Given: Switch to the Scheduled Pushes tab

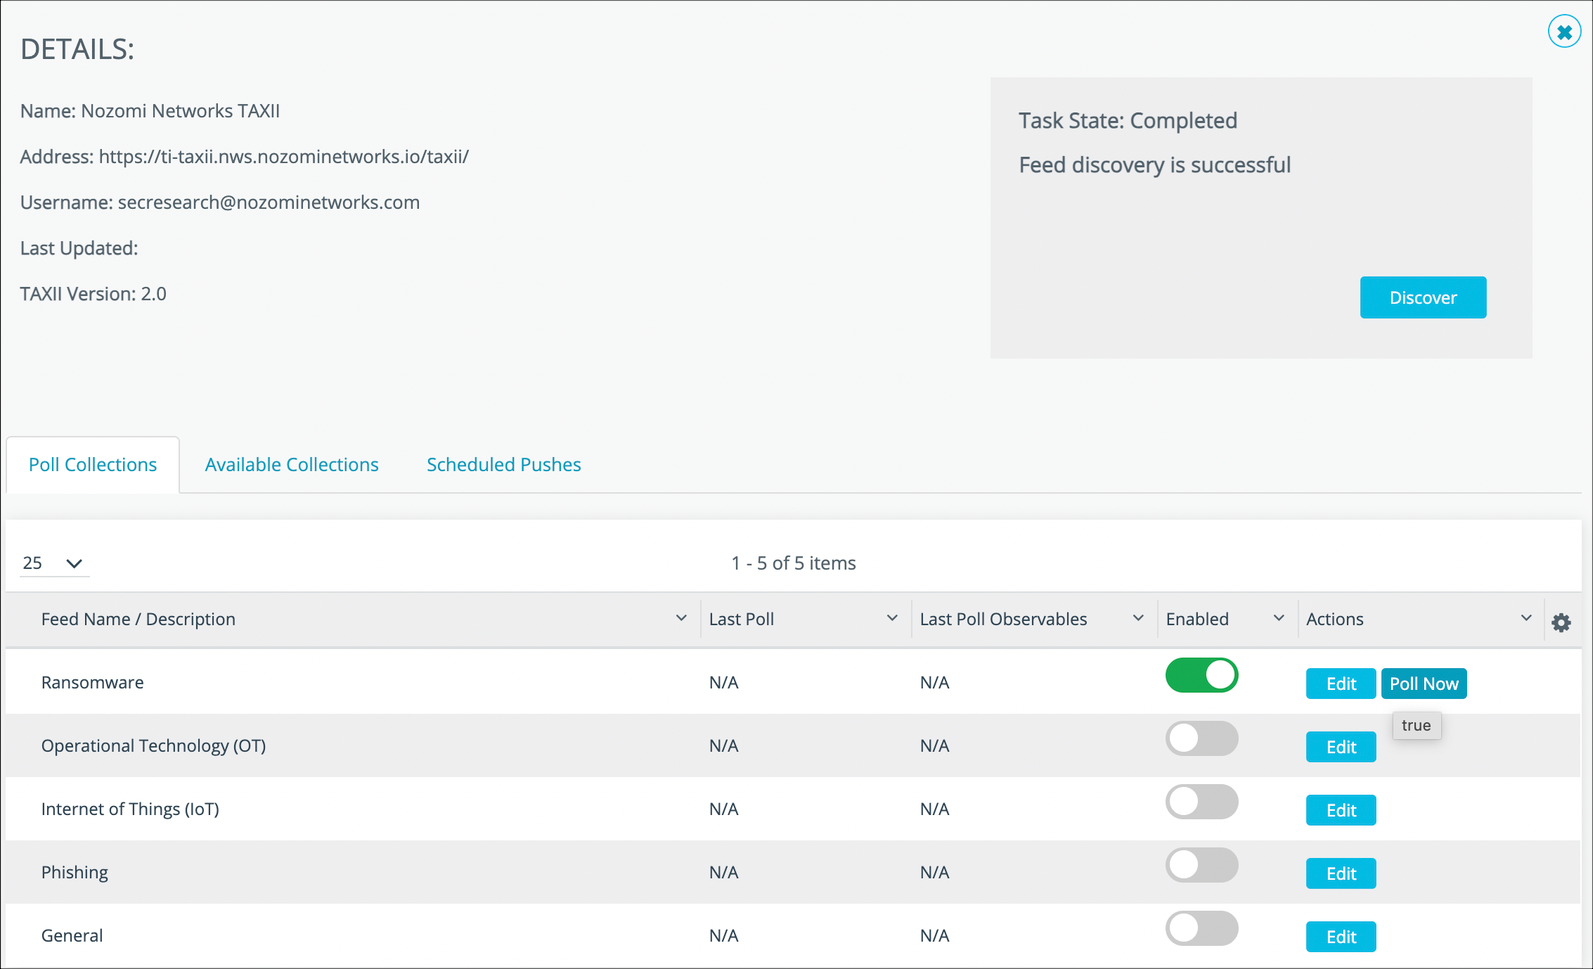Looking at the screenshot, I should point(504,464).
